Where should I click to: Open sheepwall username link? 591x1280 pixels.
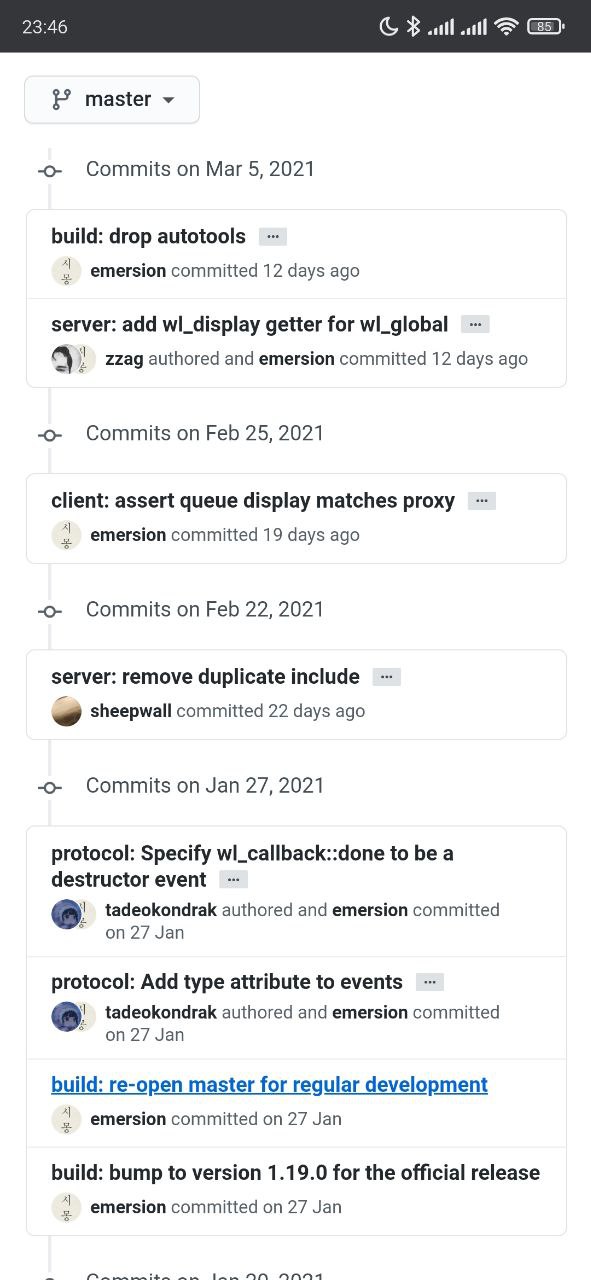[131, 711]
